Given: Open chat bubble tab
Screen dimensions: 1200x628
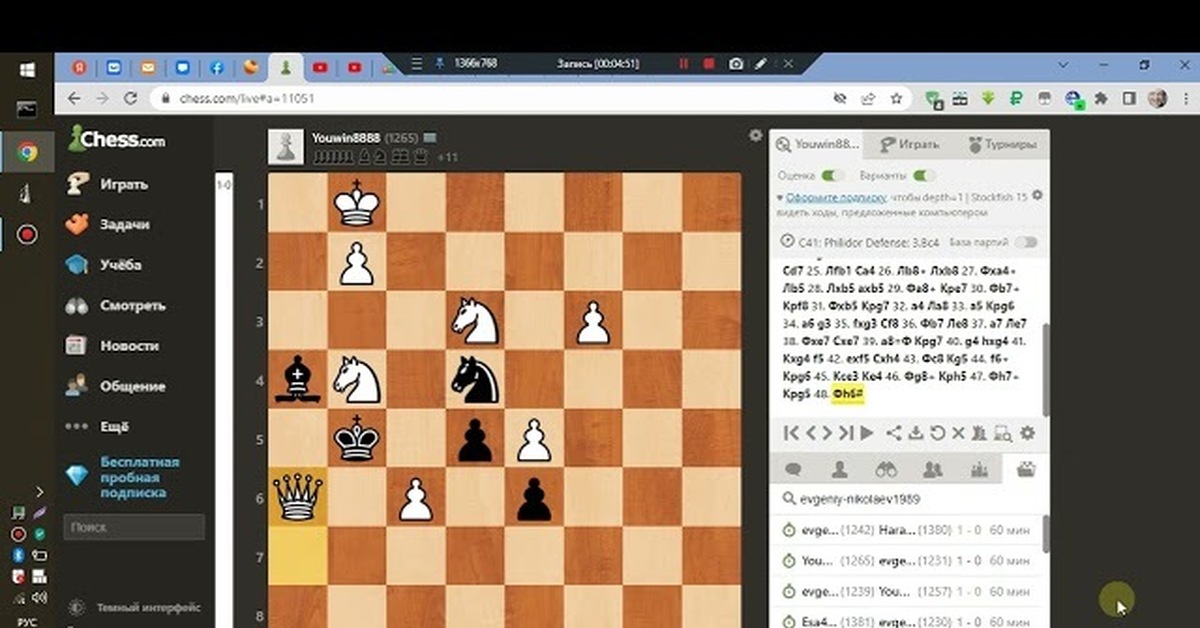Looking at the screenshot, I should [793, 468].
